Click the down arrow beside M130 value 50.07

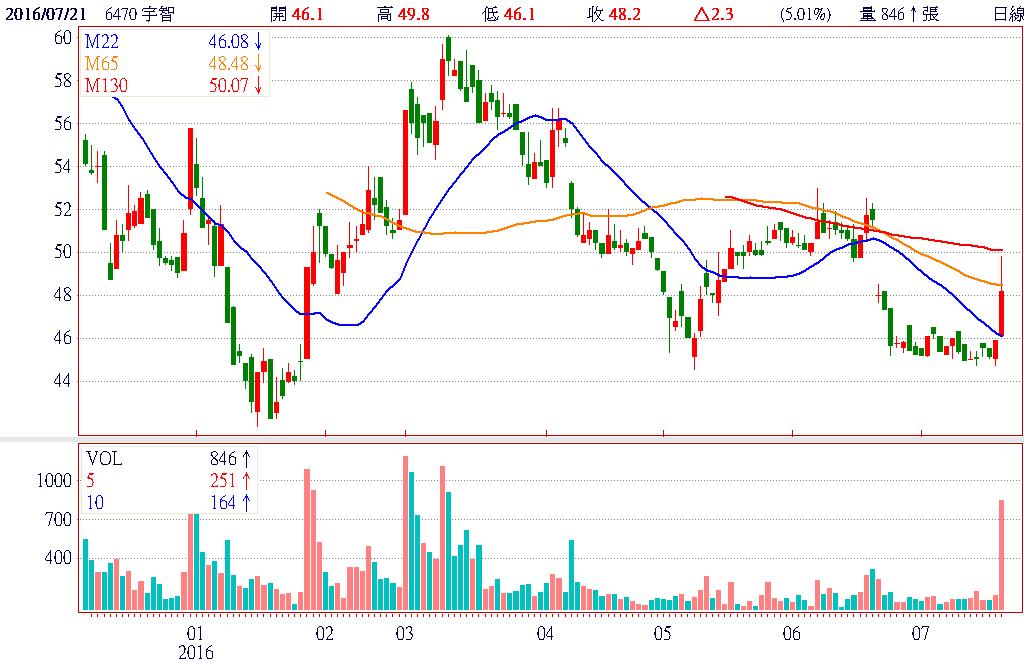click(258, 86)
